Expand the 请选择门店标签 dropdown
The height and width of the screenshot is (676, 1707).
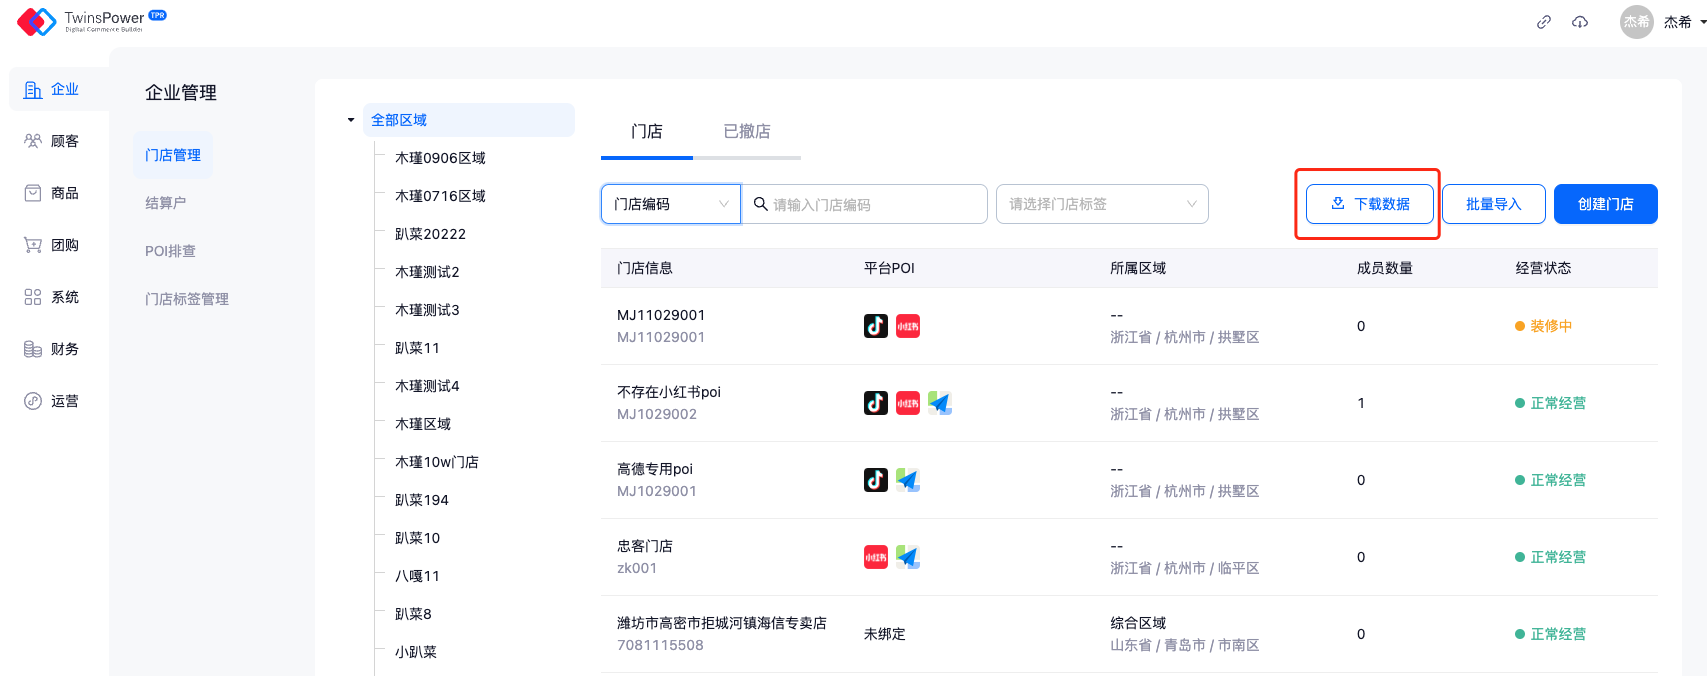click(x=1102, y=204)
